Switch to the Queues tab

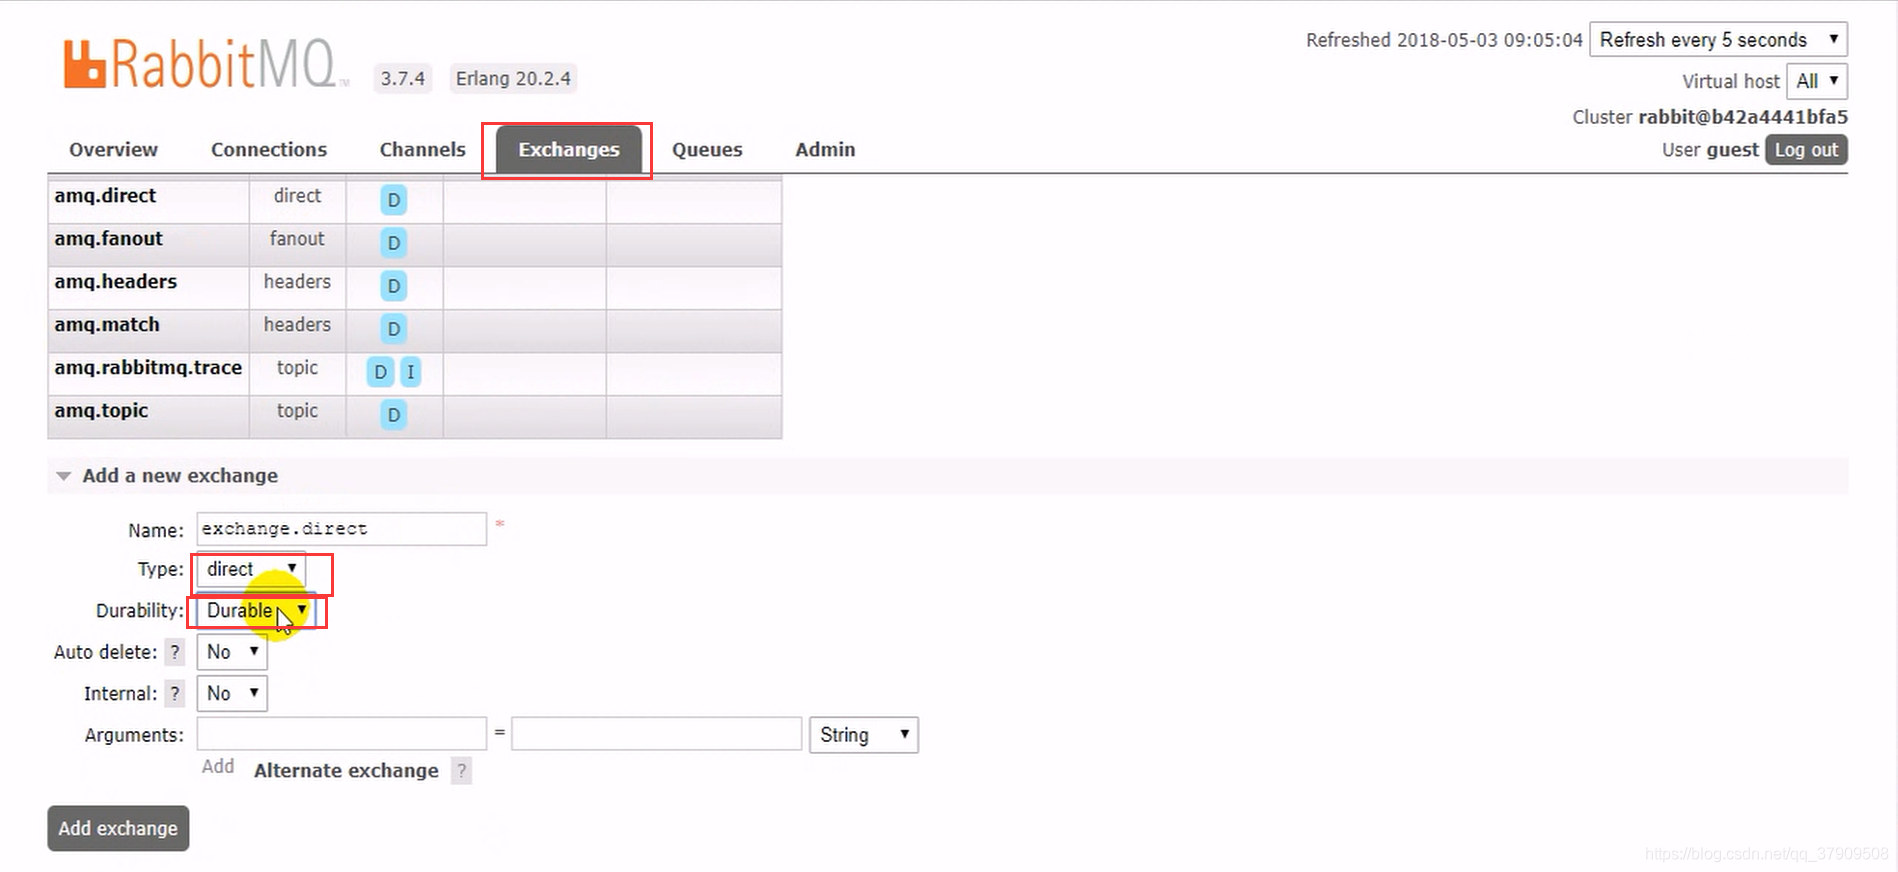click(x=707, y=150)
